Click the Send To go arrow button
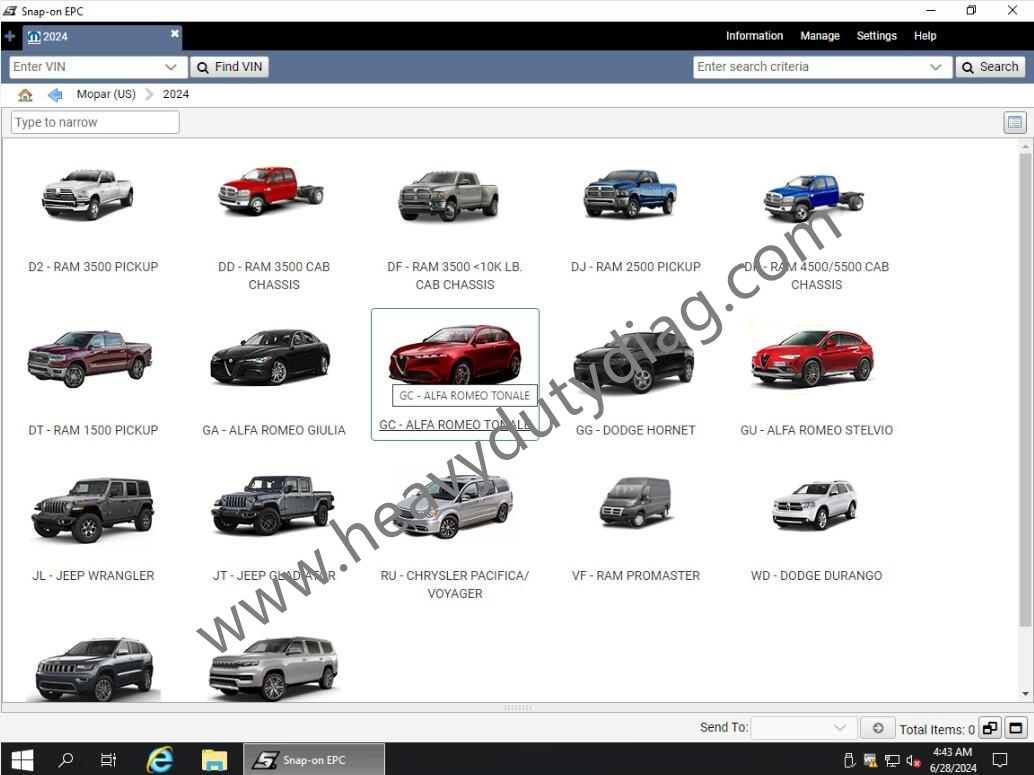The height and width of the screenshot is (775, 1034). tap(878, 728)
